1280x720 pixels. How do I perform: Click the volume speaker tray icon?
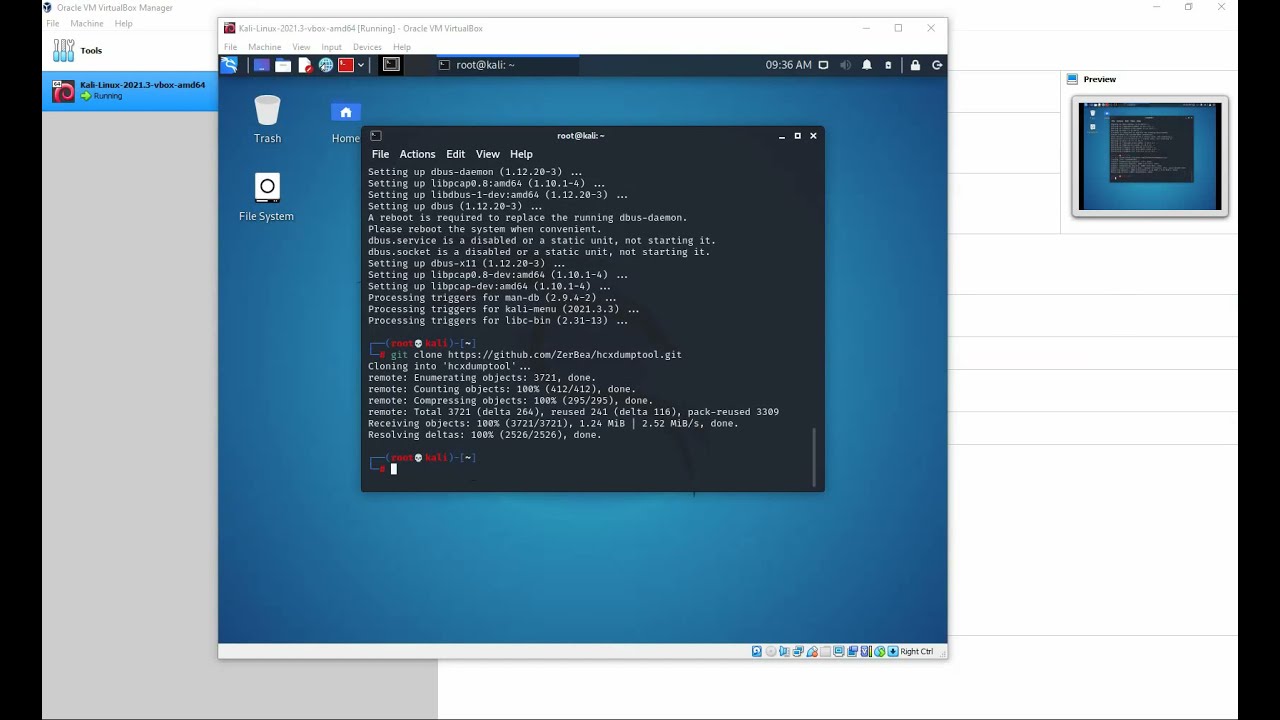tap(845, 65)
